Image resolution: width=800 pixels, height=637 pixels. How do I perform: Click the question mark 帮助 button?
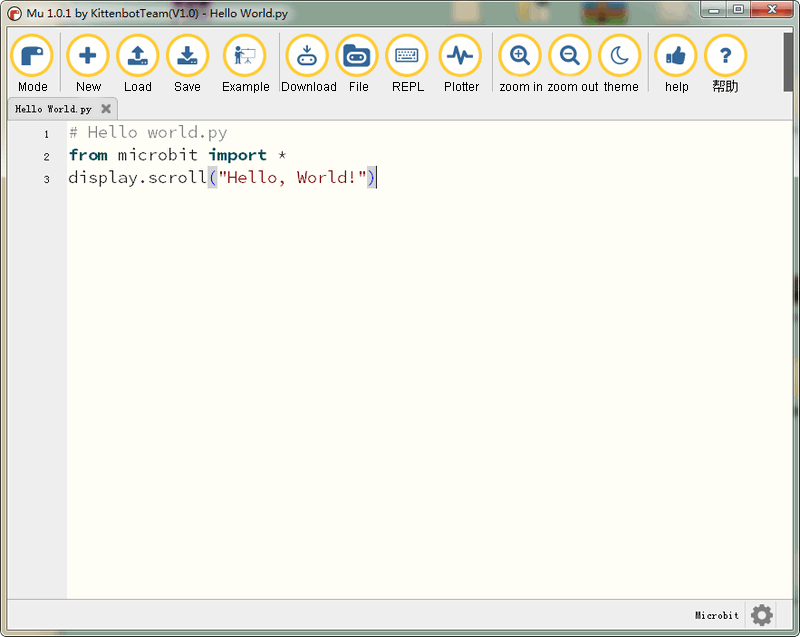pos(725,57)
